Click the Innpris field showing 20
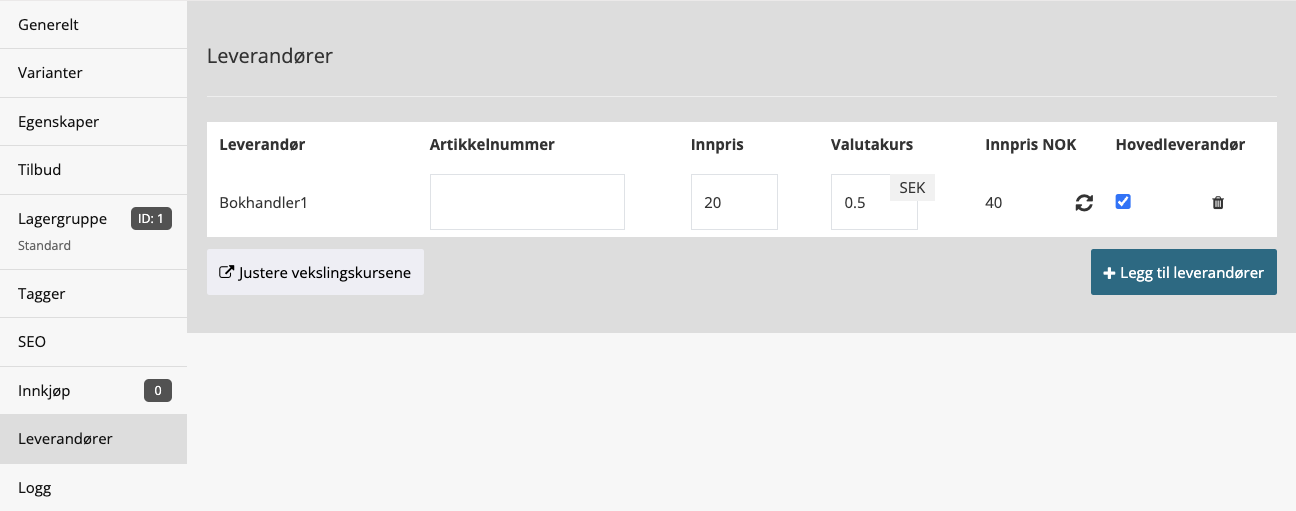The width and height of the screenshot is (1296, 511). pyautogui.click(x=734, y=202)
